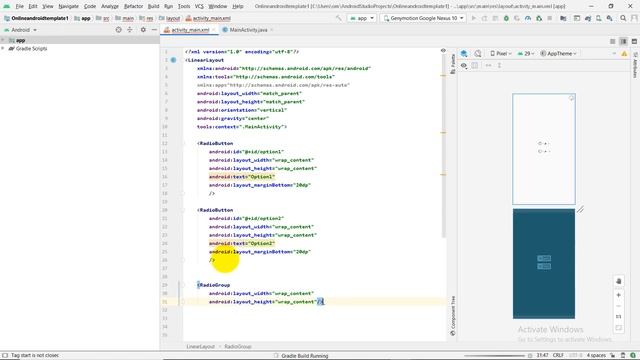Image resolution: width=640 pixels, height=360 pixels.
Task: Hide the Project panel with the minus icon
Action: click(x=154, y=30)
